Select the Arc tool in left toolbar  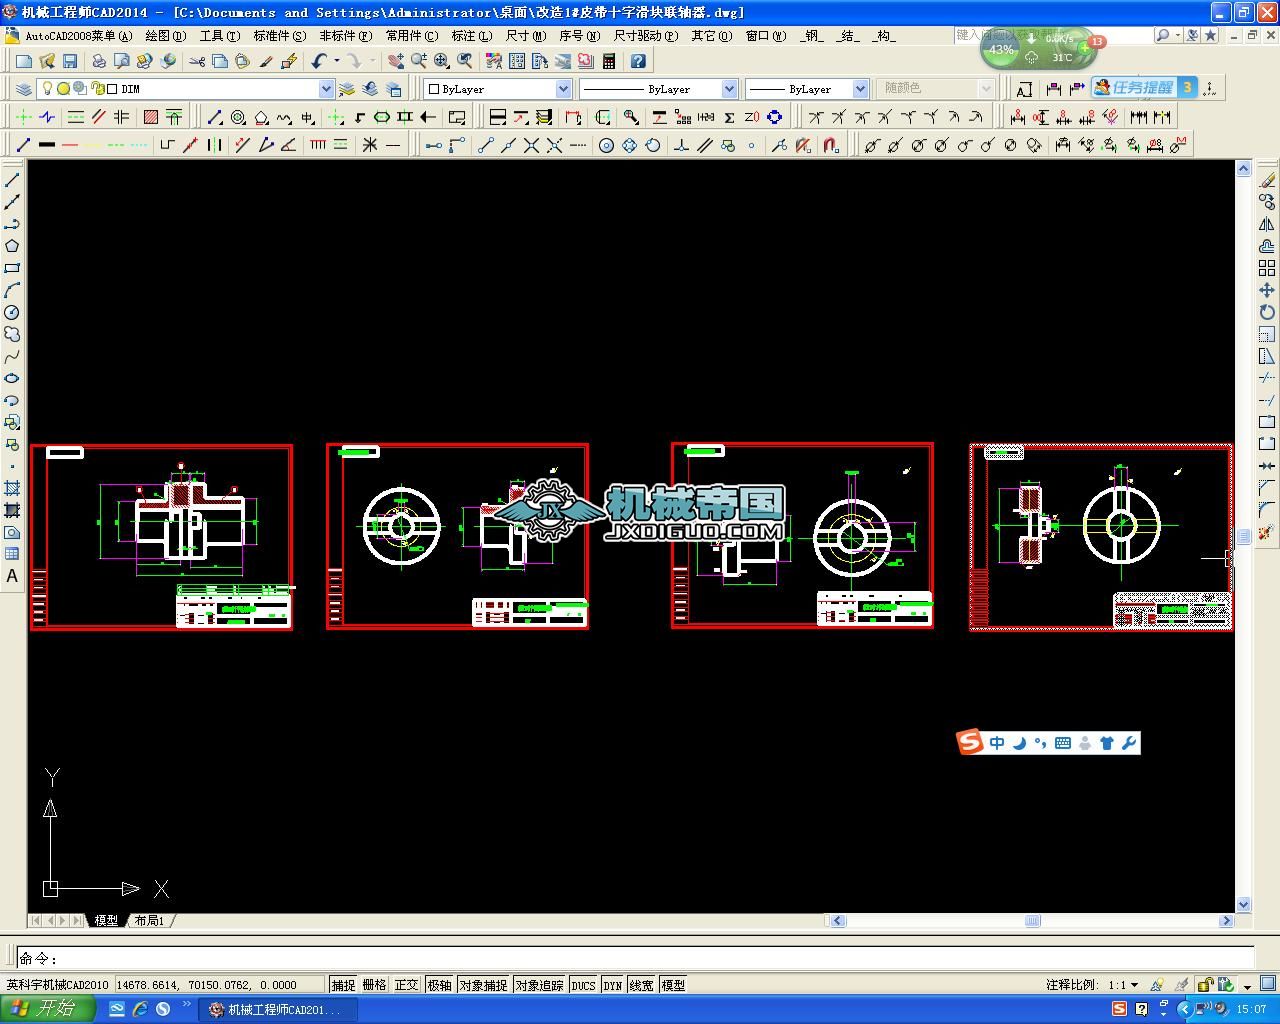[x=12, y=290]
